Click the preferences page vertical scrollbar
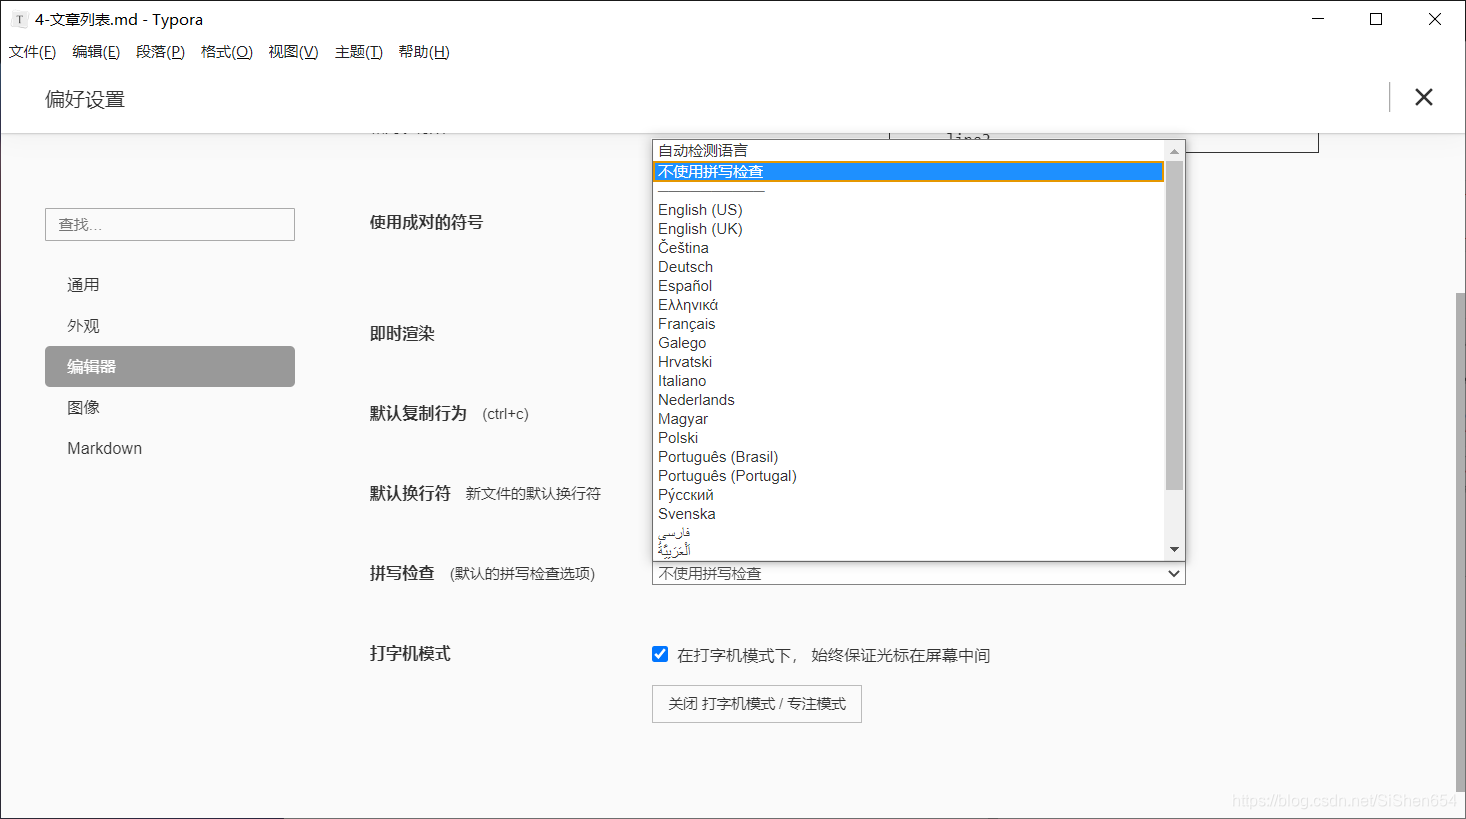The height and width of the screenshot is (819, 1466). pos(1460,541)
